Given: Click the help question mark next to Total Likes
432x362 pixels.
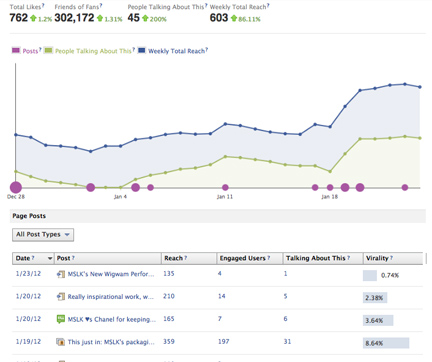Looking at the screenshot, I should [43, 6].
